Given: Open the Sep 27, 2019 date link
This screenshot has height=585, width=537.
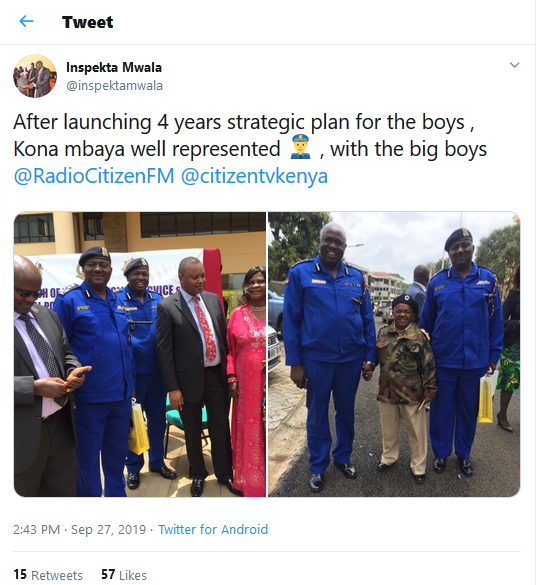Looking at the screenshot, I should (x=108, y=529).
